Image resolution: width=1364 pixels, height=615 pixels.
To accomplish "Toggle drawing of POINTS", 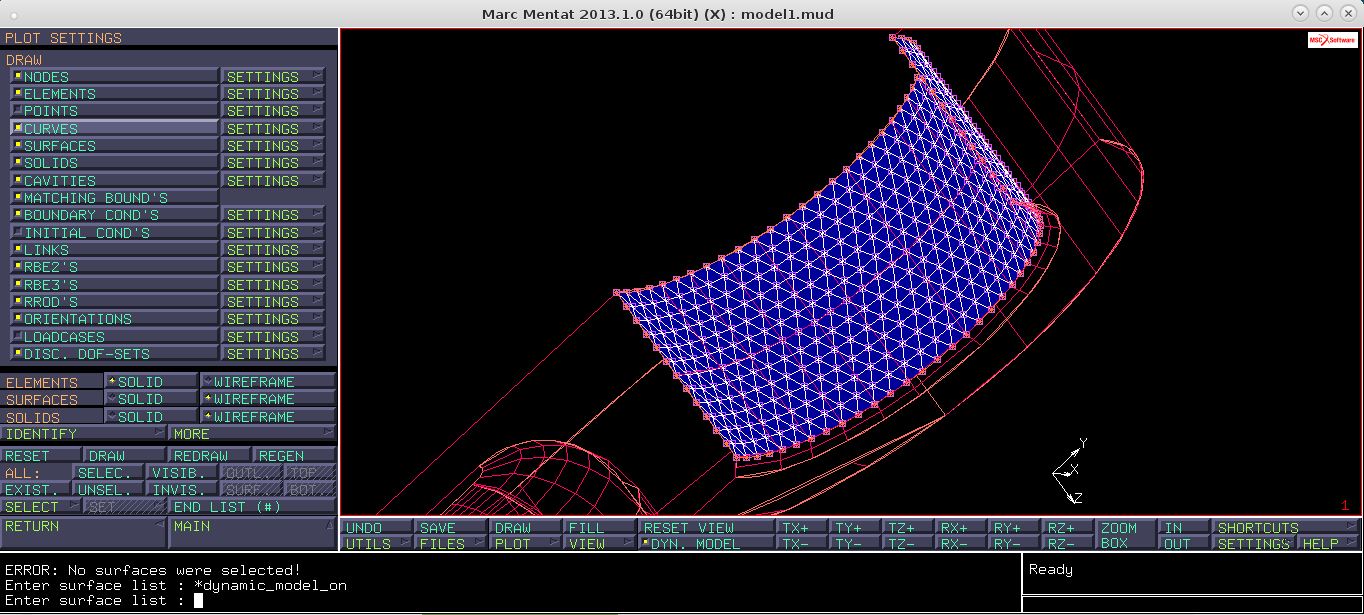I will click(115, 111).
